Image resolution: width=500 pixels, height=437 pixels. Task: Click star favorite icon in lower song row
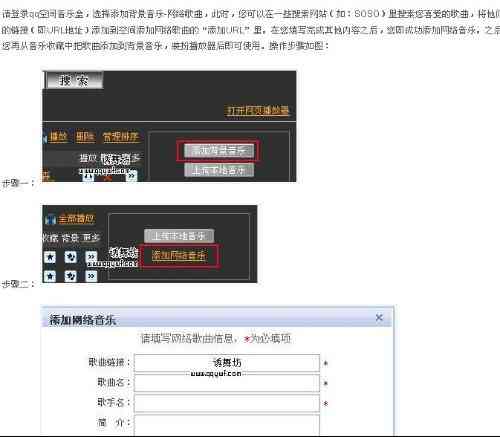pyautogui.click(x=50, y=276)
